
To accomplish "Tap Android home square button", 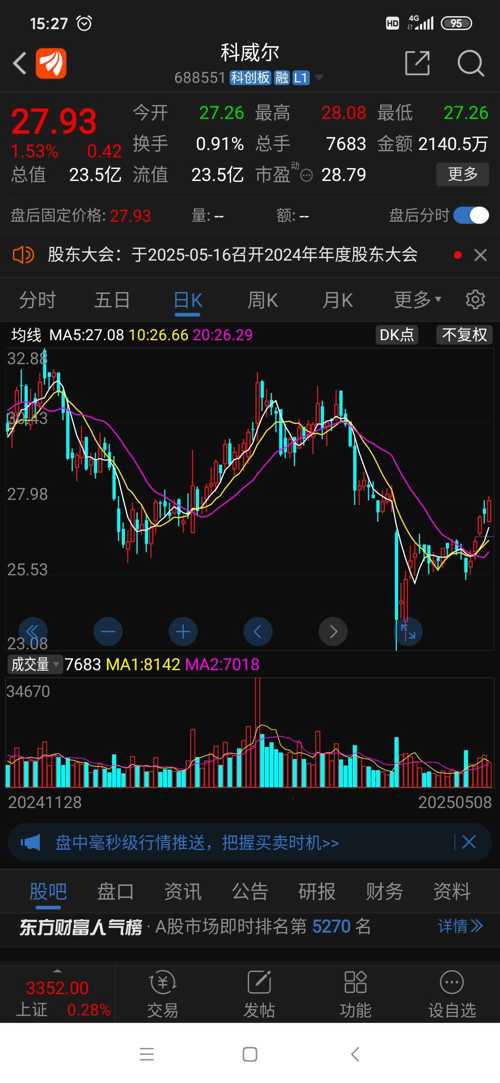I will pos(250,1054).
